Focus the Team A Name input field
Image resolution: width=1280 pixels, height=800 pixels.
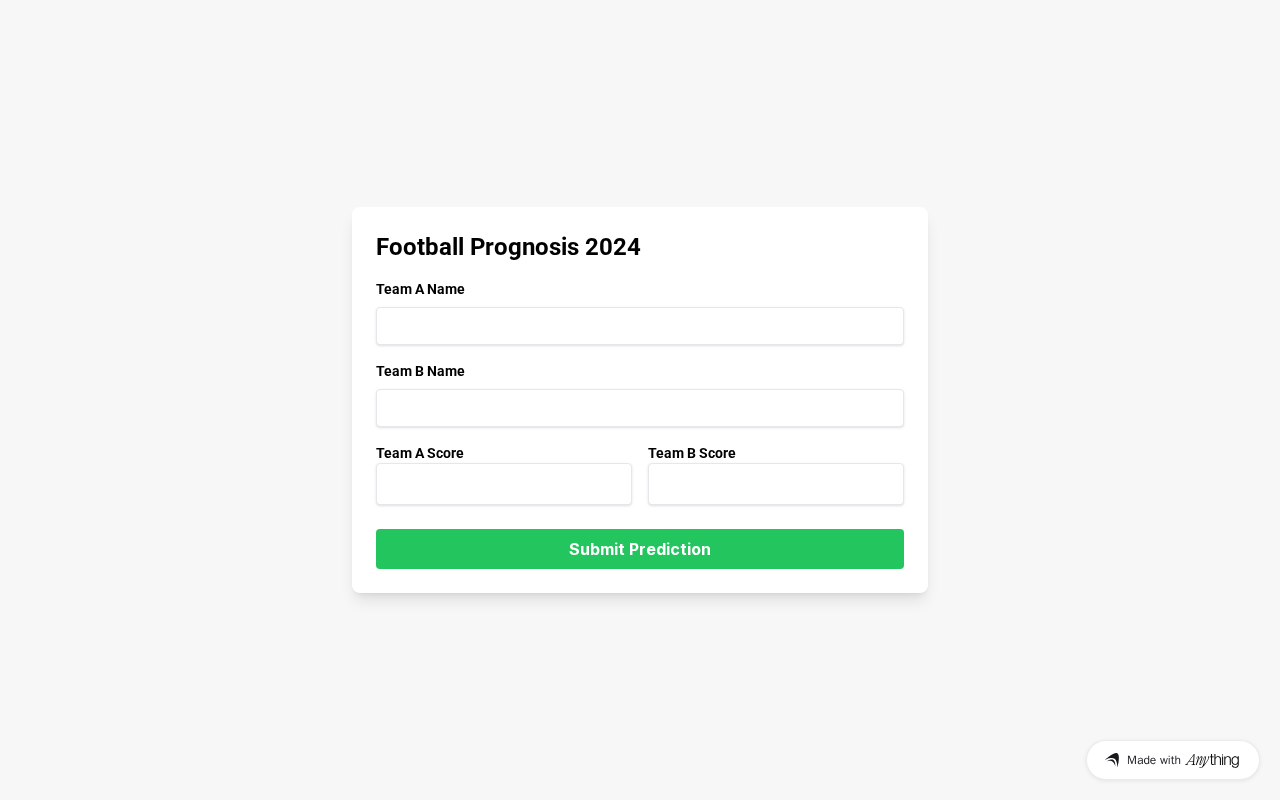coord(640,326)
